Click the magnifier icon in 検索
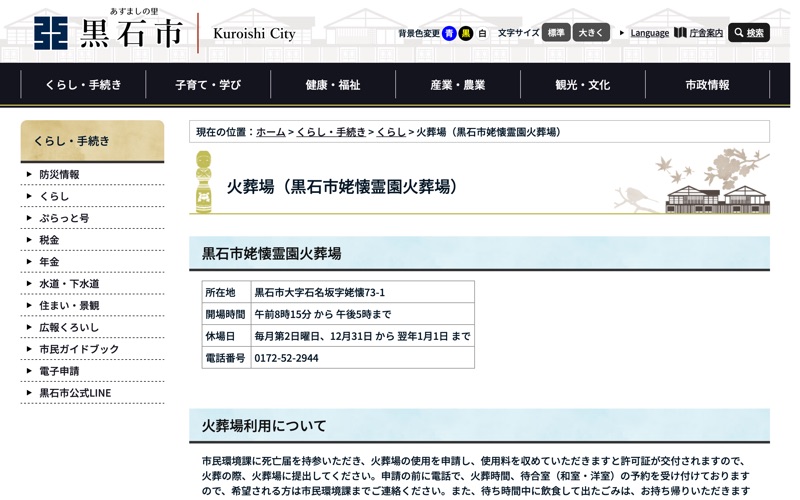The width and height of the screenshot is (800, 500). click(738, 33)
